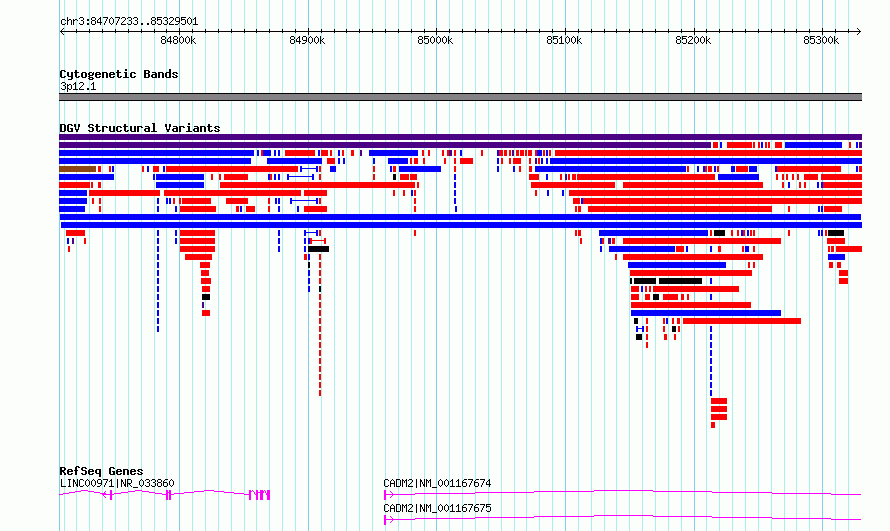The height and width of the screenshot is (531, 890).
Task: Select the CADM2|NM_001167675 transcript label
Action: click(437, 508)
